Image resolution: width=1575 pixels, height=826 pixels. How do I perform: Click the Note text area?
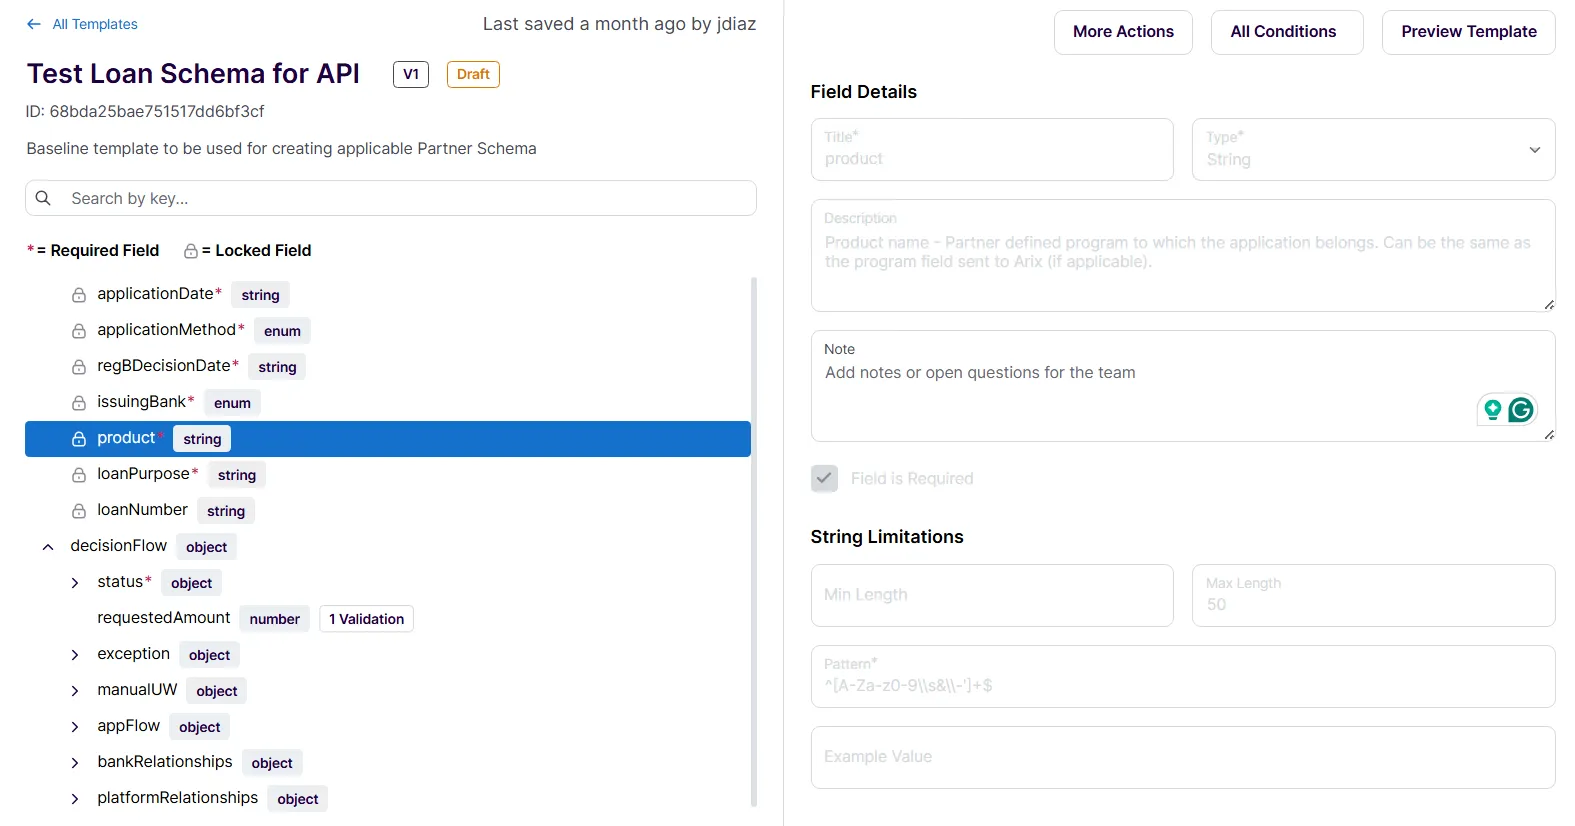tap(1183, 386)
